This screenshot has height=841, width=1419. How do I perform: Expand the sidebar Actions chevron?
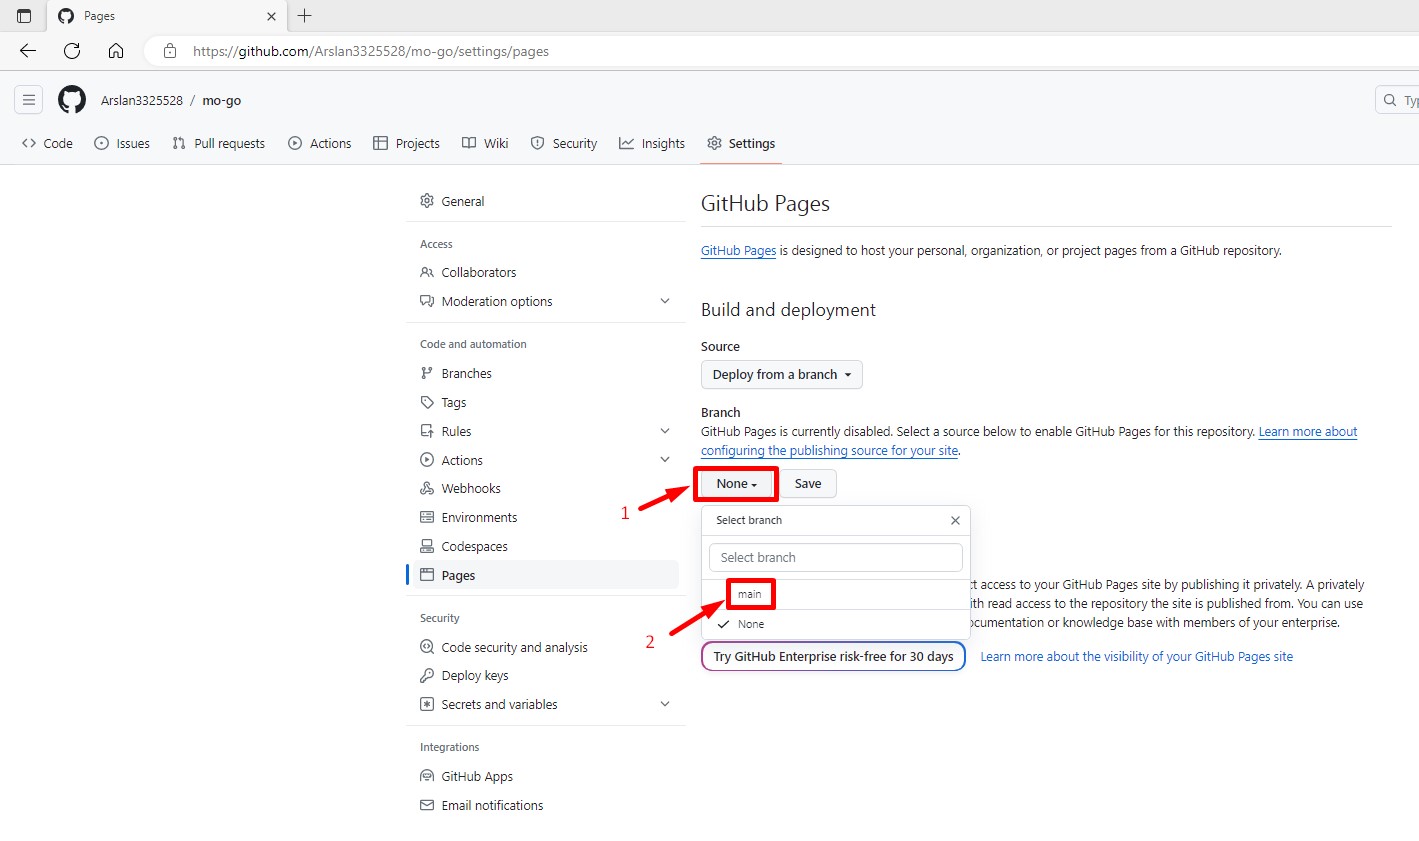665,460
